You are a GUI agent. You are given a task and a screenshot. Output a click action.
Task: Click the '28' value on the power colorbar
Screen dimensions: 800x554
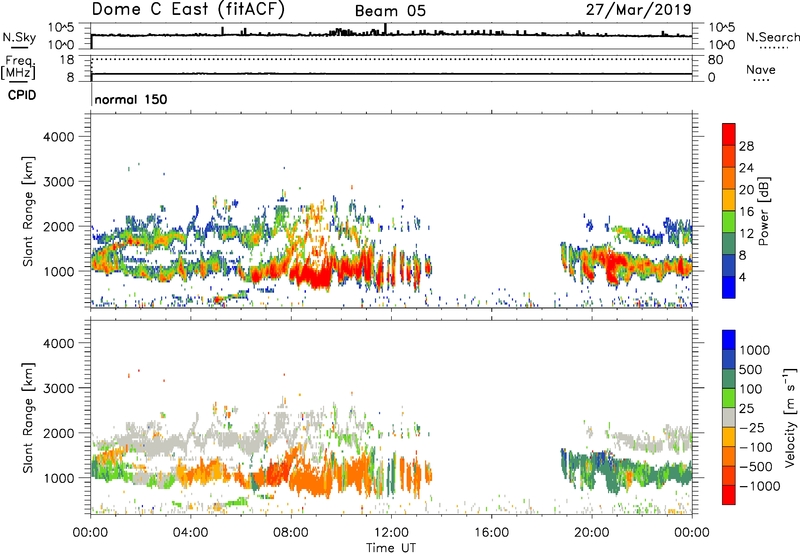pos(746,146)
